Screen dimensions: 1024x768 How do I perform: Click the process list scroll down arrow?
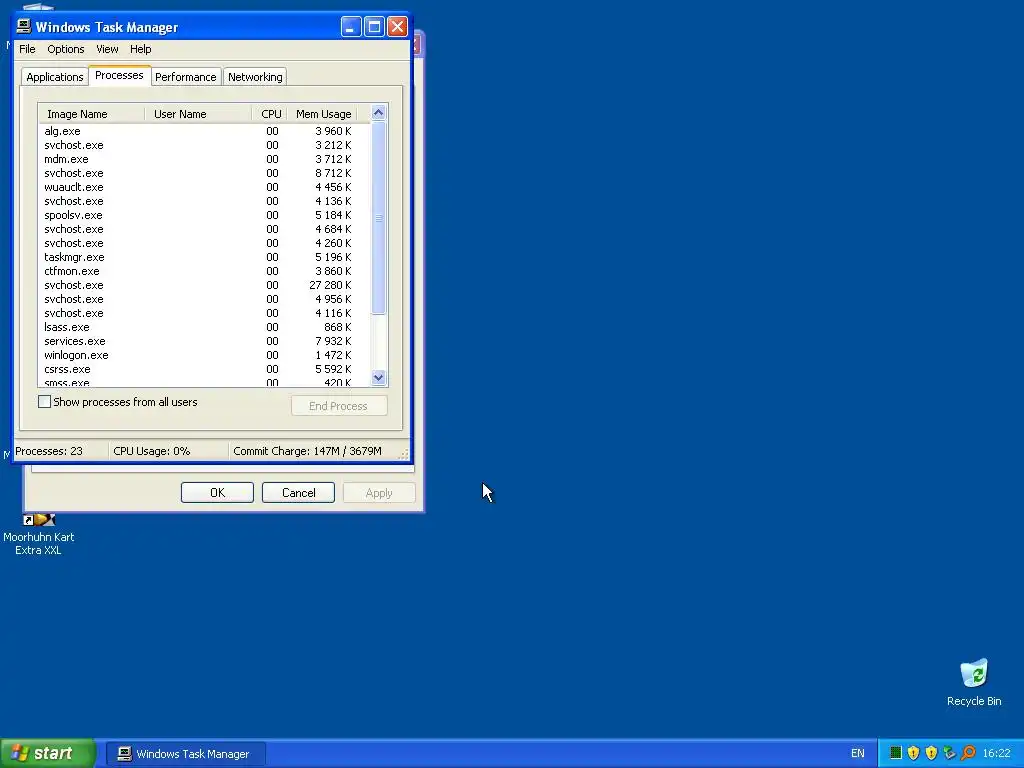point(379,377)
